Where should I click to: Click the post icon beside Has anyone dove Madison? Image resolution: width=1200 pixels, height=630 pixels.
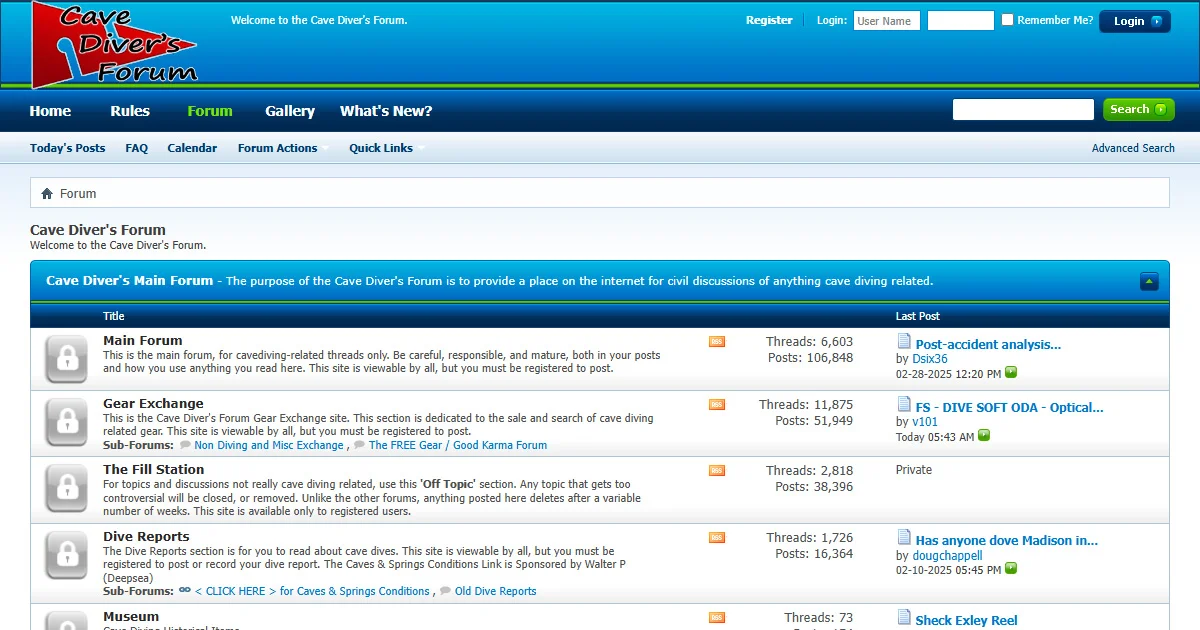(x=904, y=538)
